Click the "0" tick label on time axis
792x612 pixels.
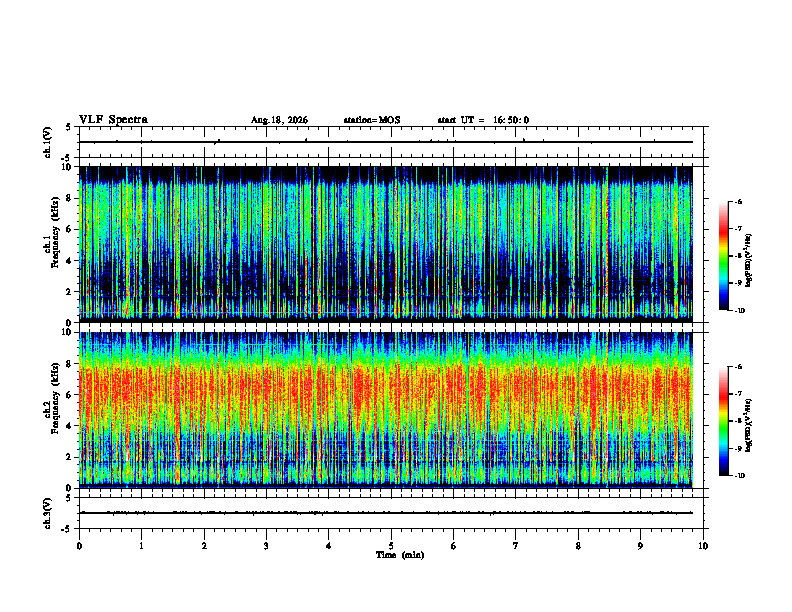point(79,546)
